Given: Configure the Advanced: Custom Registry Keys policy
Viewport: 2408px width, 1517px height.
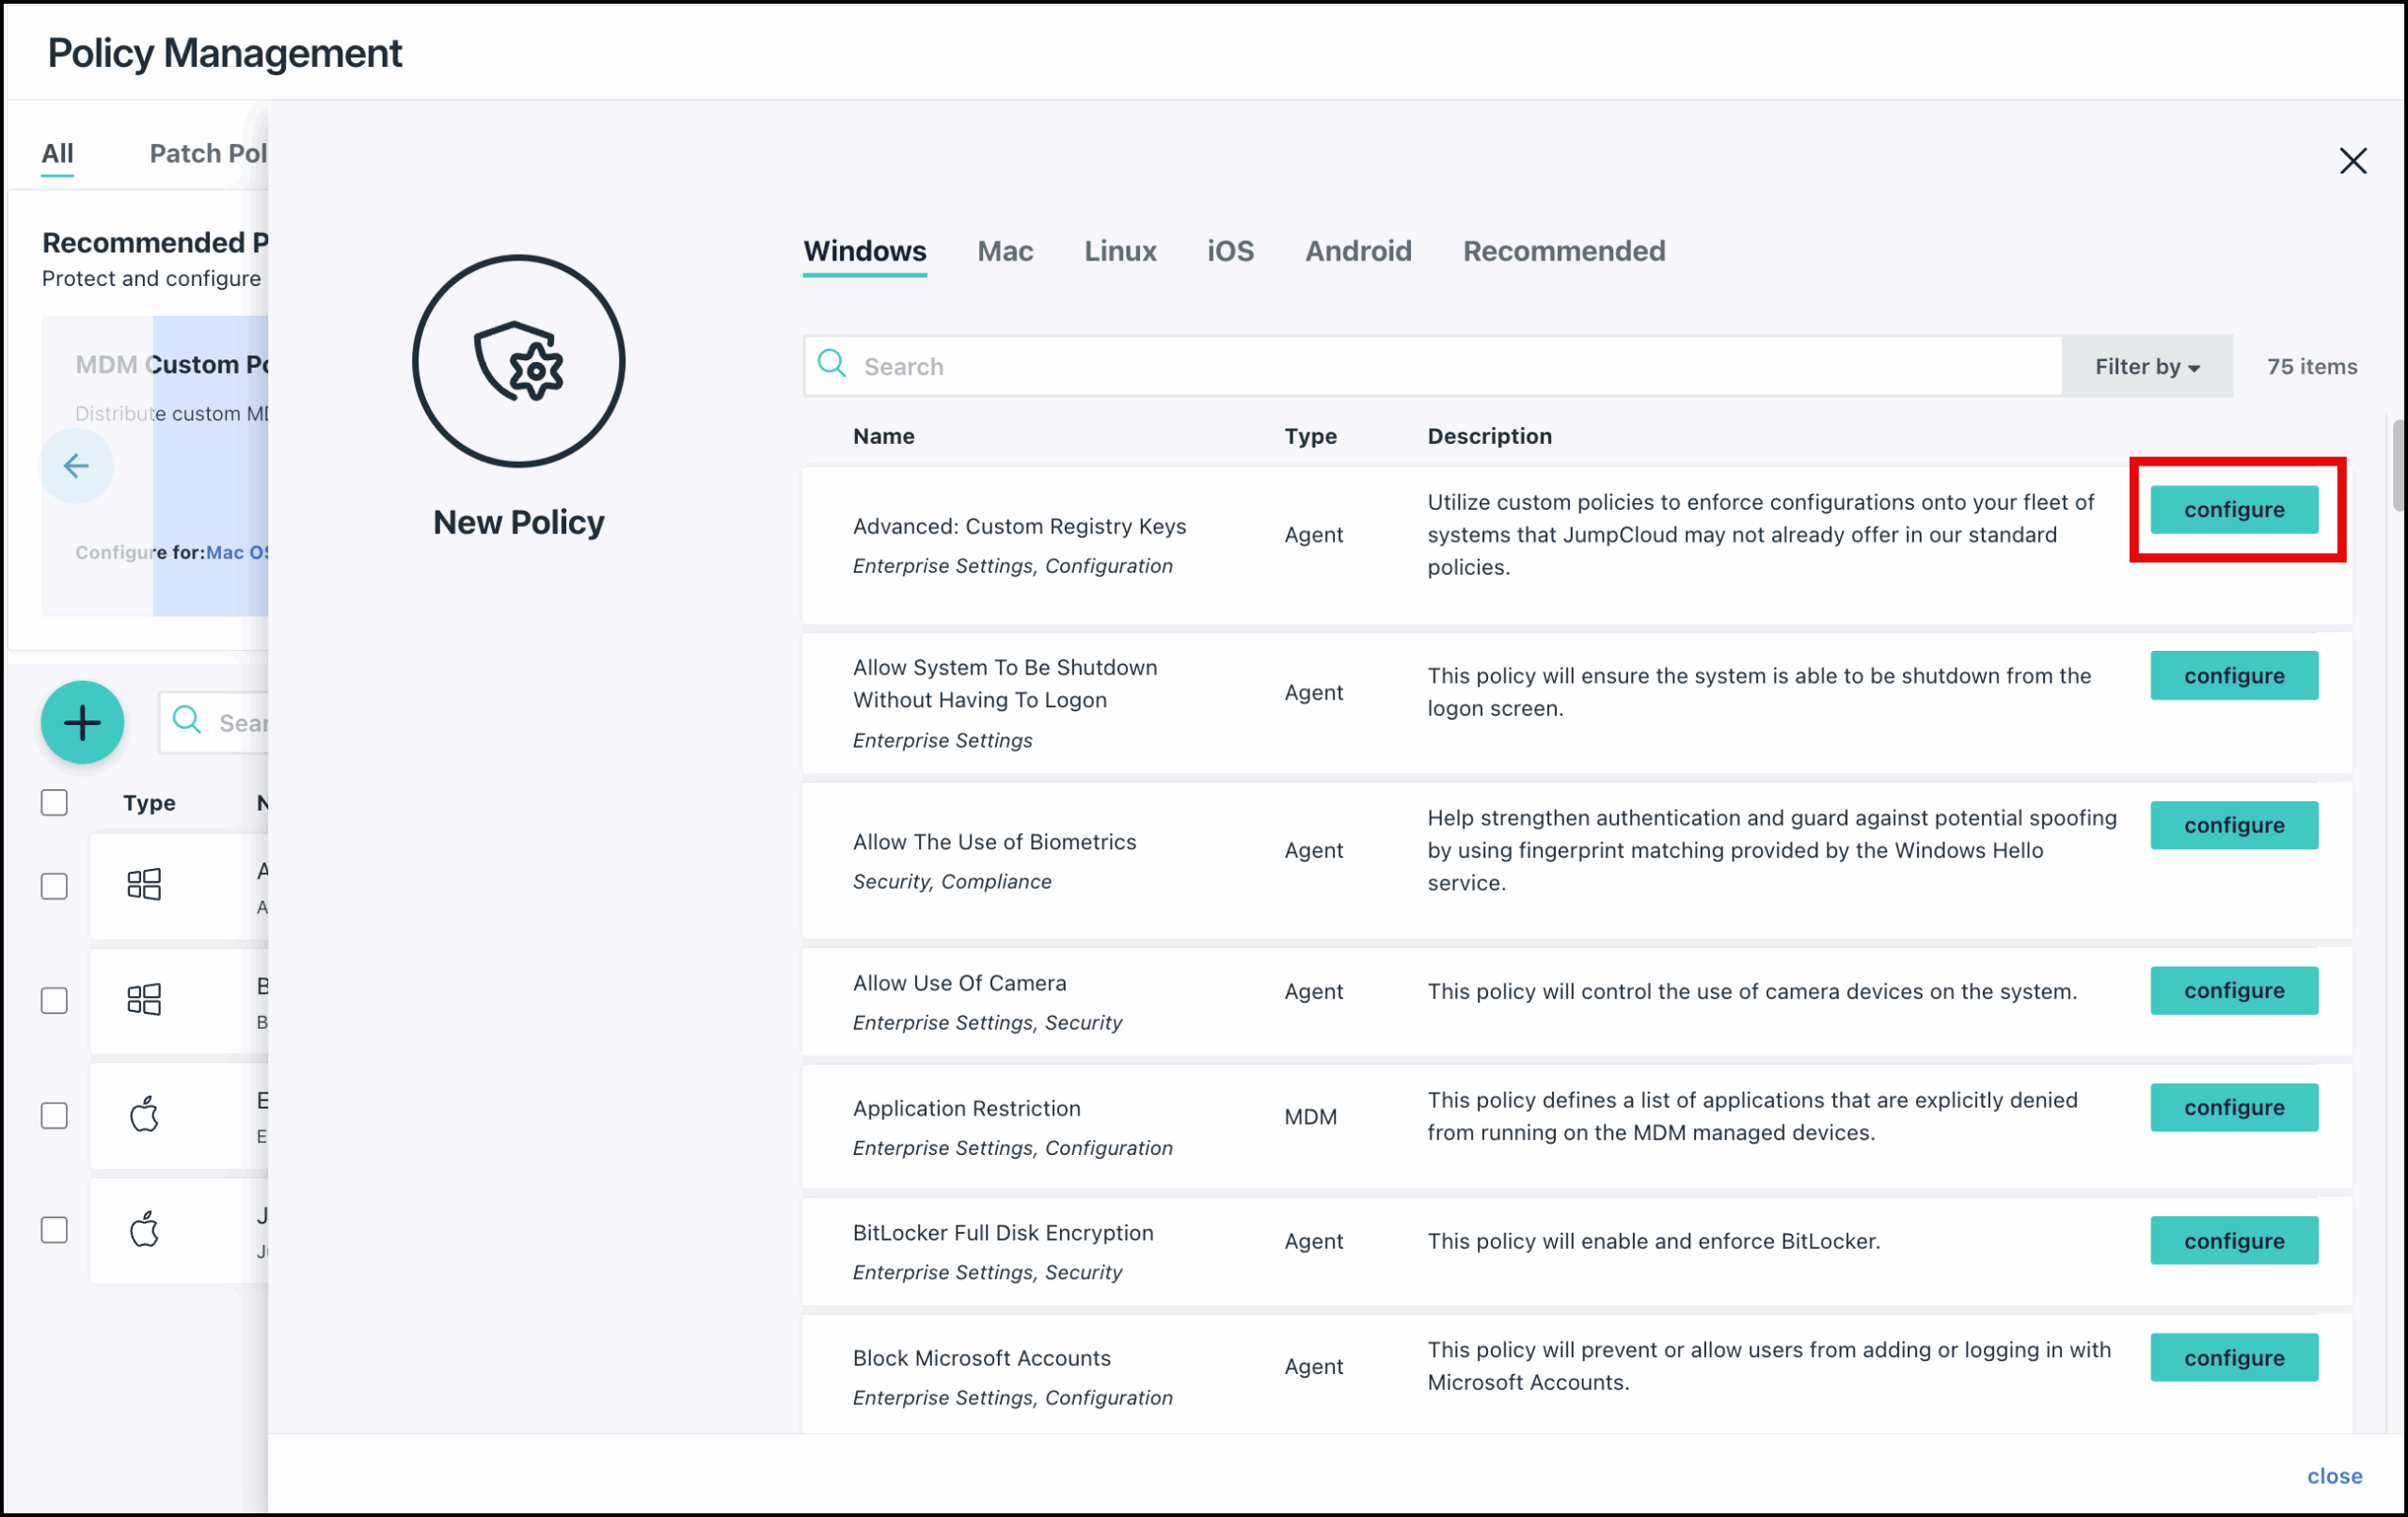Looking at the screenshot, I should pos(2235,509).
